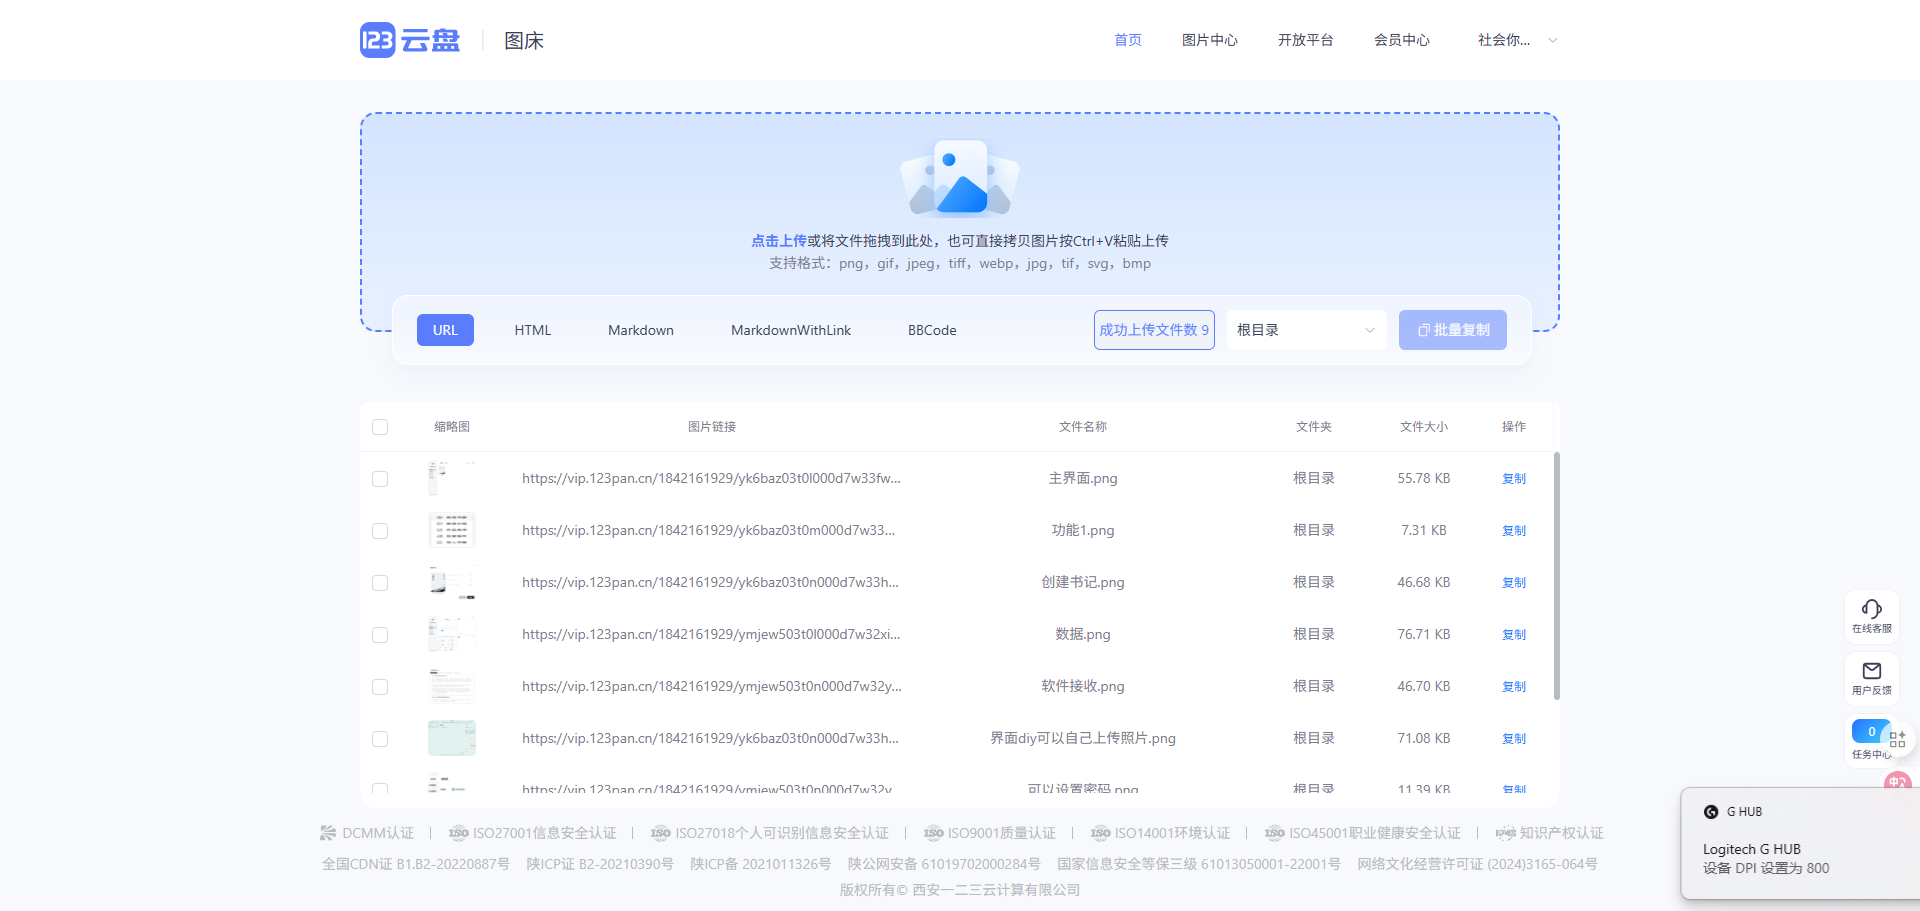Image resolution: width=1920 pixels, height=911 pixels.
Task: Click the upload area image illustration icon
Action: point(958,178)
